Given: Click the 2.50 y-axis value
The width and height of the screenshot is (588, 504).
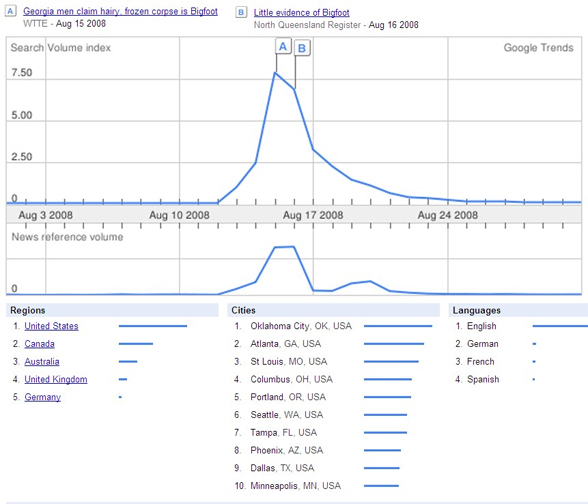Looking at the screenshot, I should [22, 157].
